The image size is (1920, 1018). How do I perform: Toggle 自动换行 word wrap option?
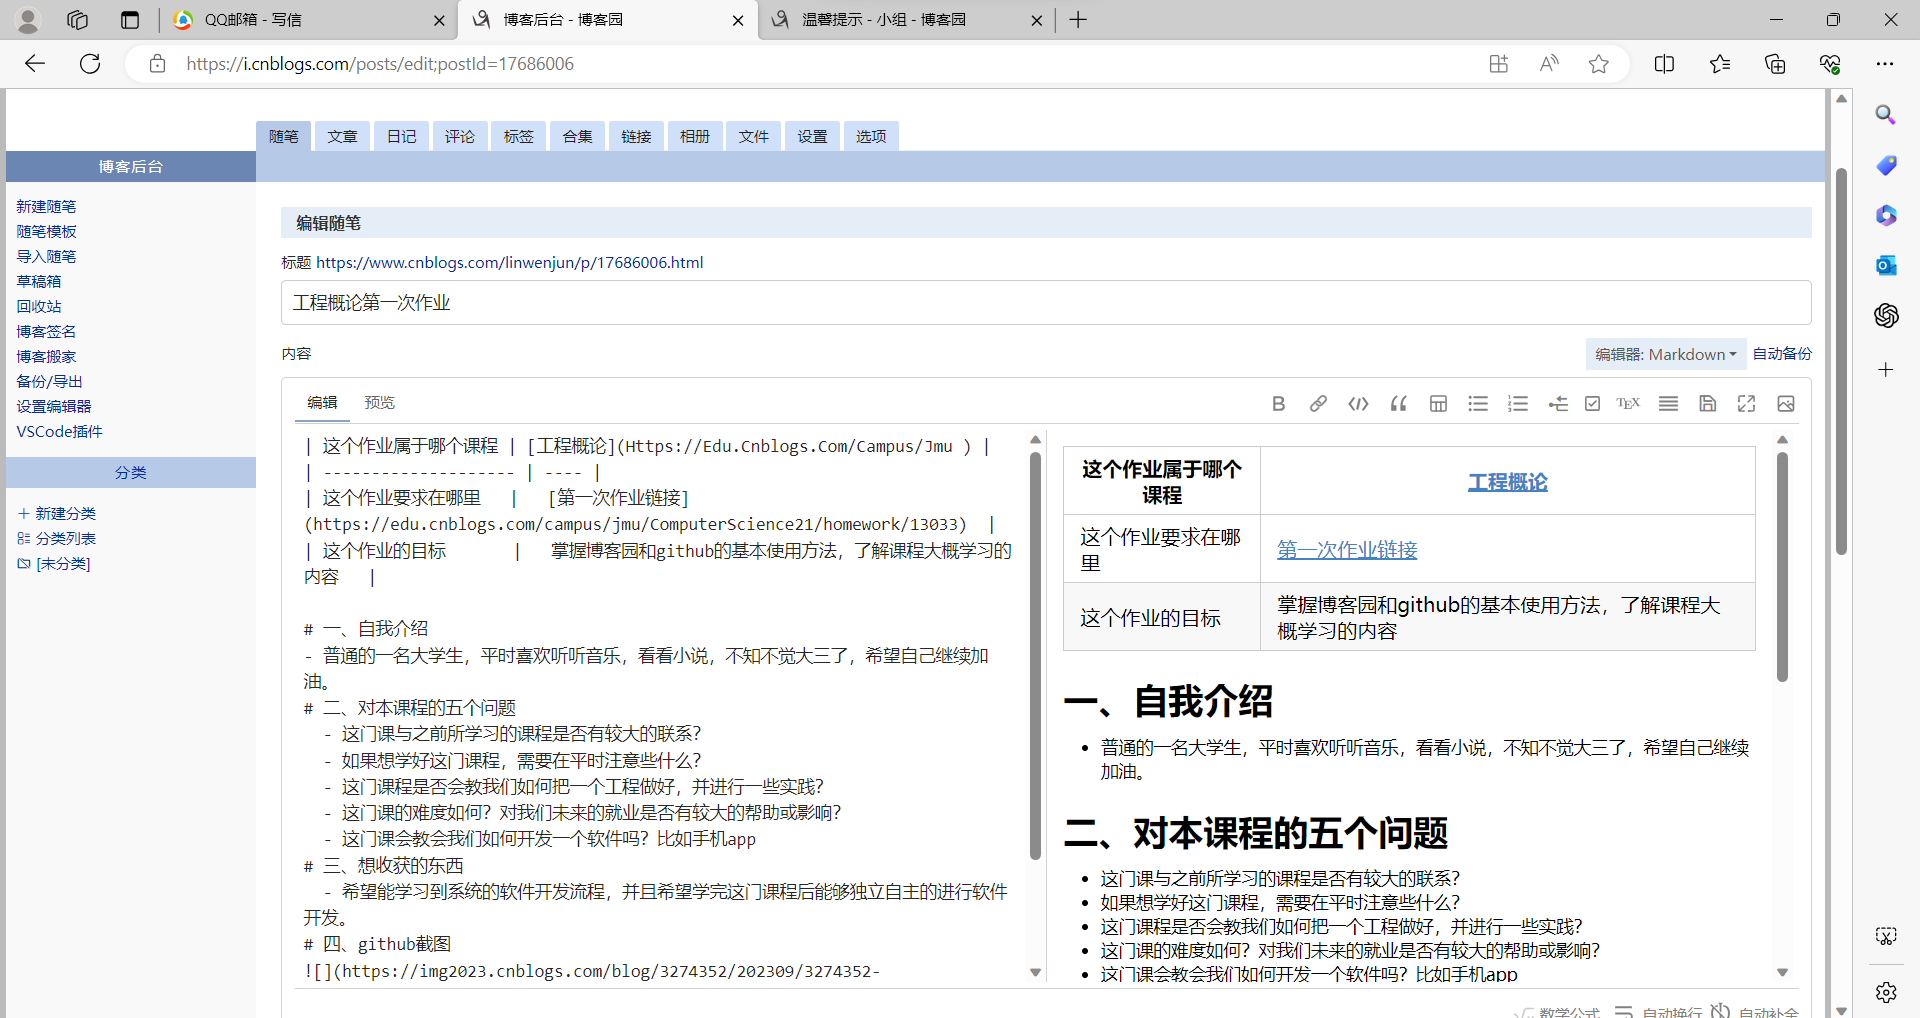coord(1660,1012)
